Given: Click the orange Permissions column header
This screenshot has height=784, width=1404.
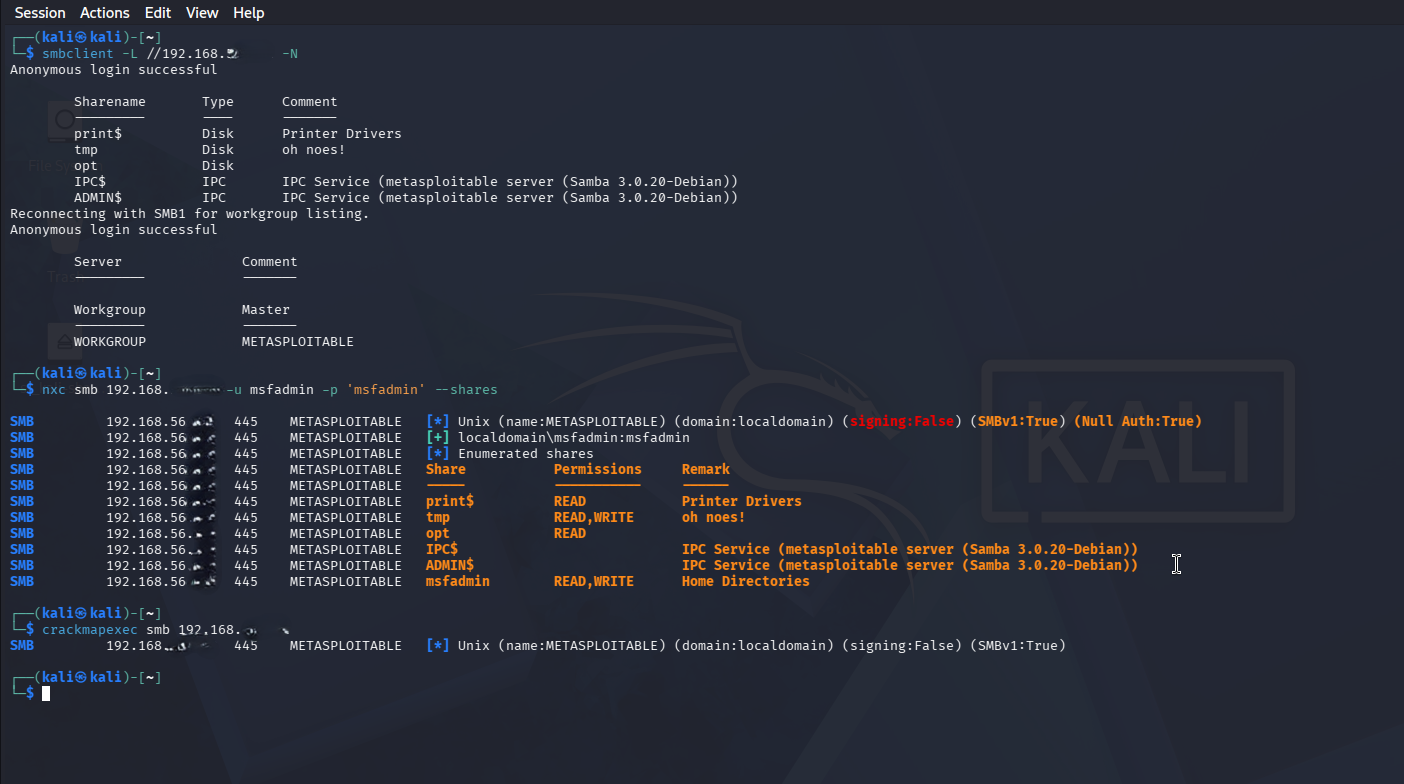Looking at the screenshot, I should tap(598, 470).
